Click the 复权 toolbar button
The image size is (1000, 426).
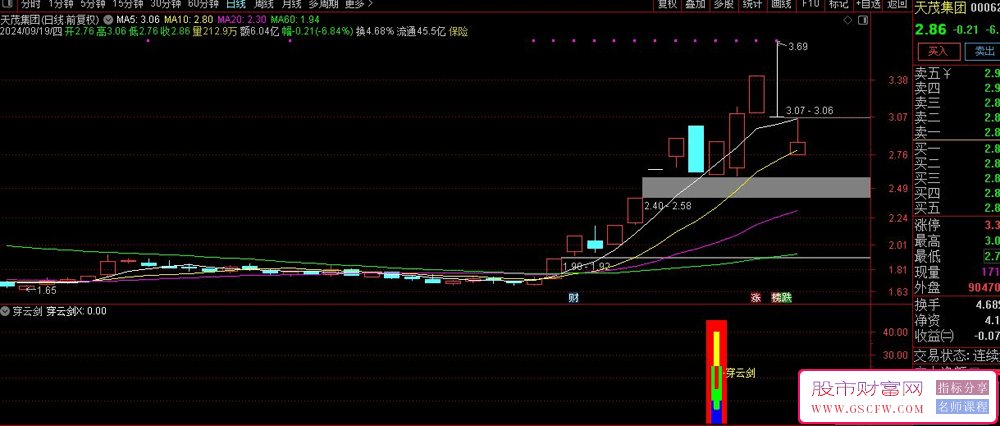tap(667, 4)
